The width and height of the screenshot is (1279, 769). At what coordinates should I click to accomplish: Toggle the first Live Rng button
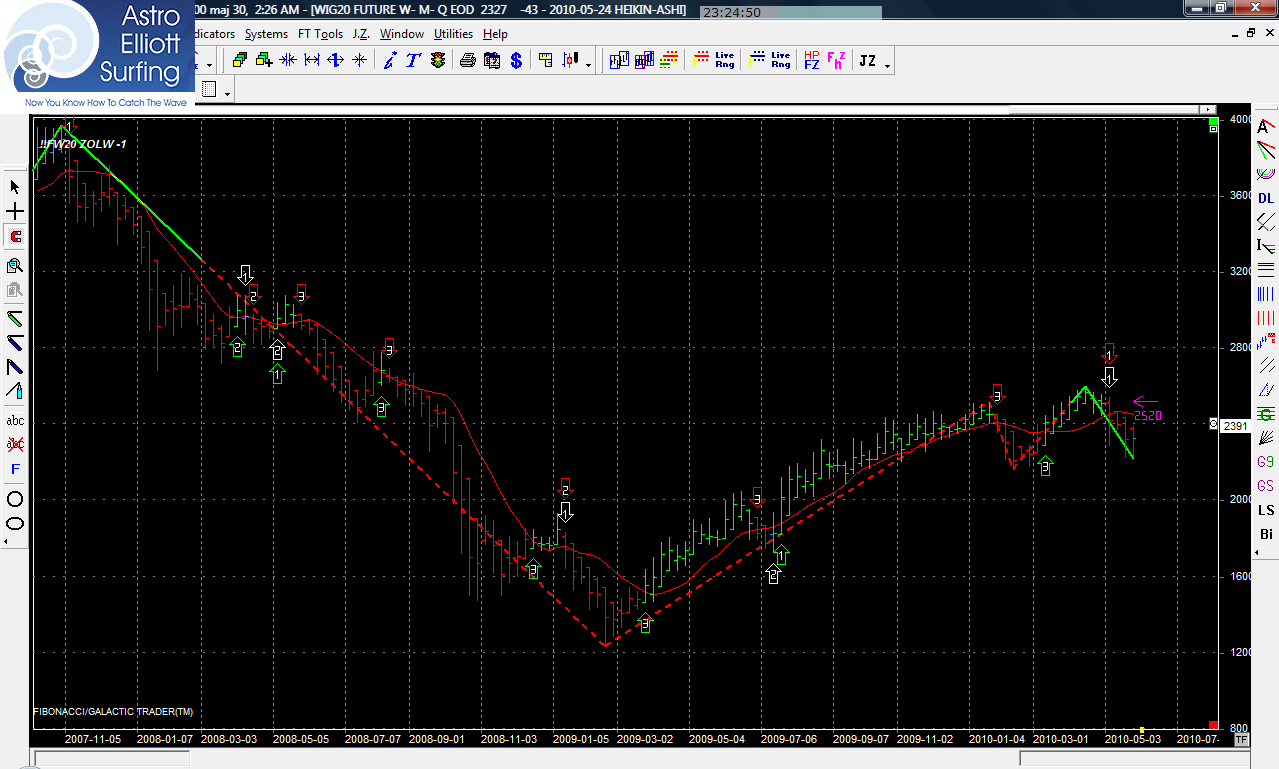click(x=724, y=61)
